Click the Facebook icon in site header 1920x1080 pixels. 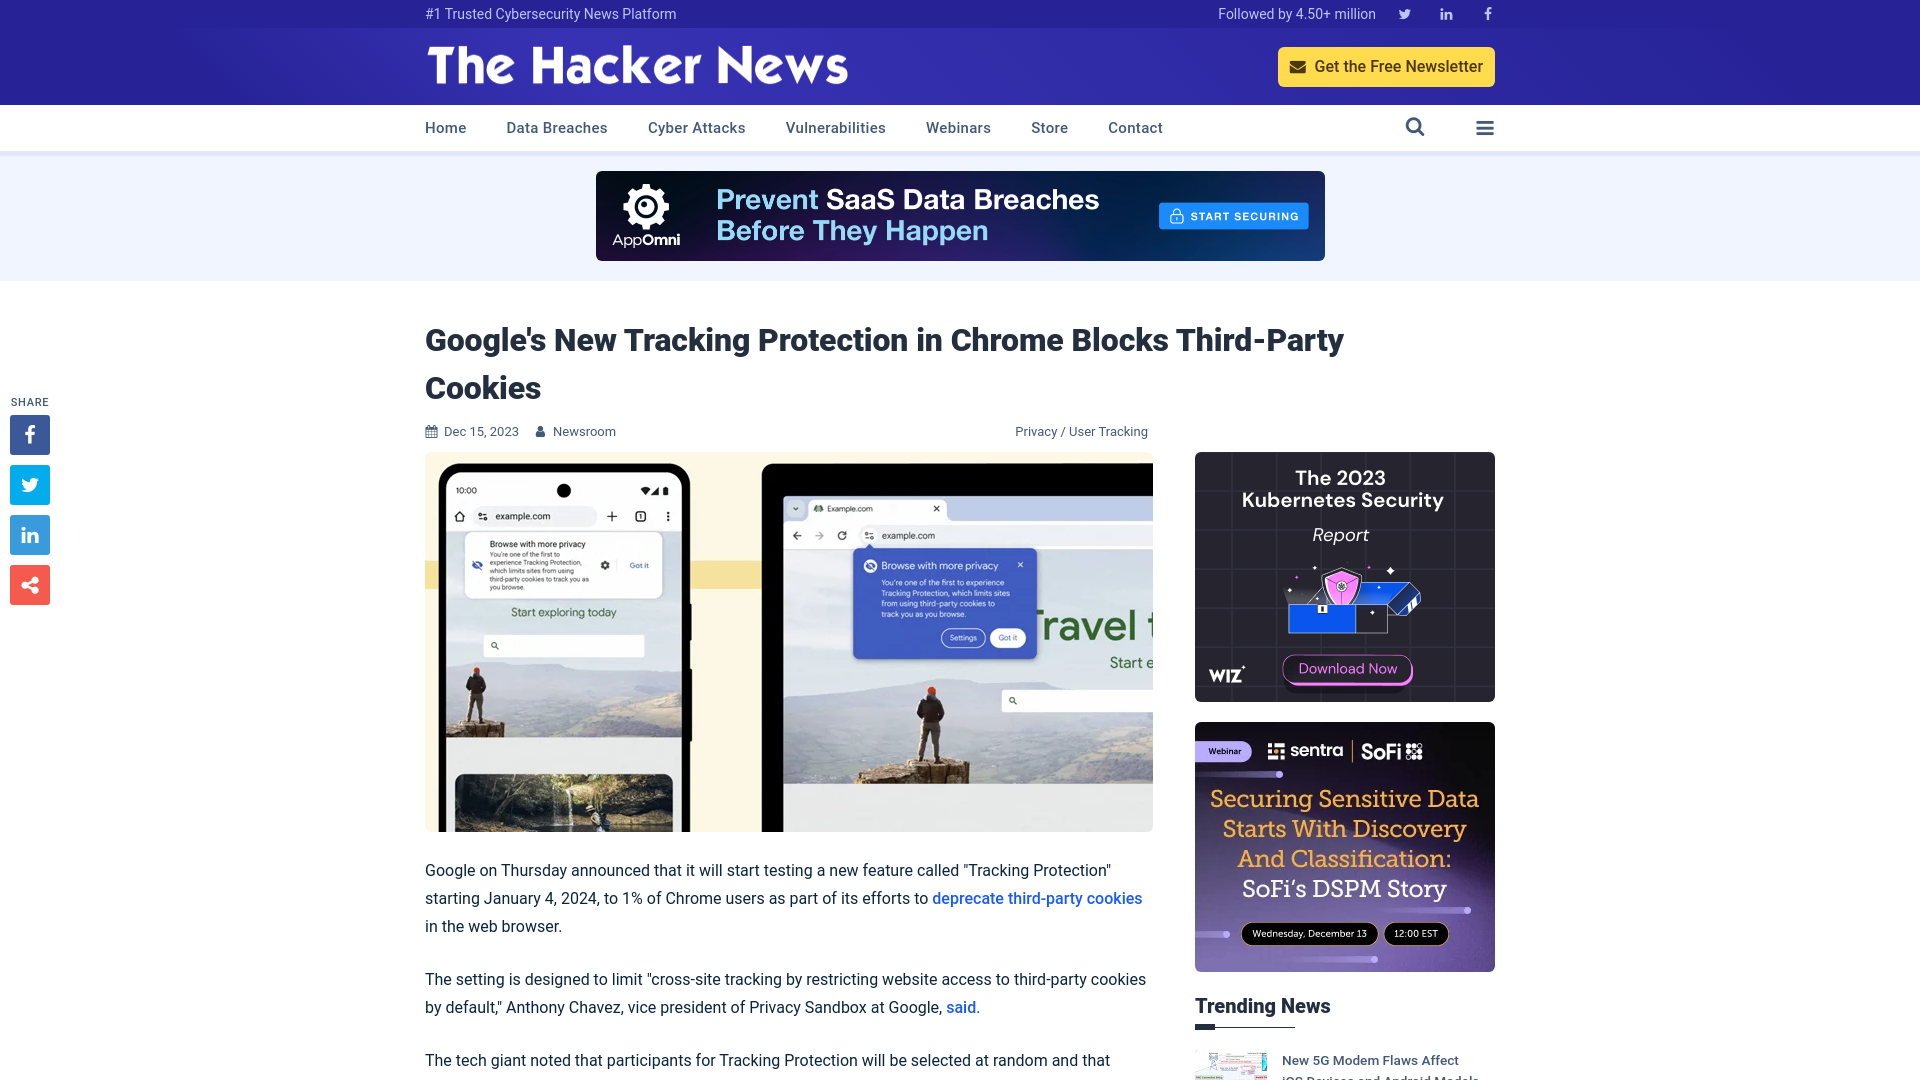(x=1486, y=13)
